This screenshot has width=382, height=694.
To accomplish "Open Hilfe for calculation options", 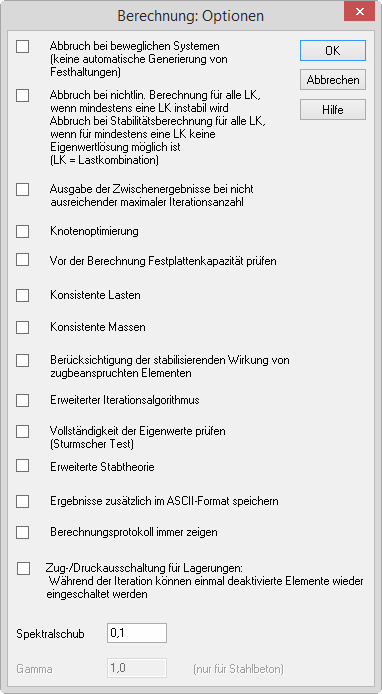I will (x=333, y=110).
